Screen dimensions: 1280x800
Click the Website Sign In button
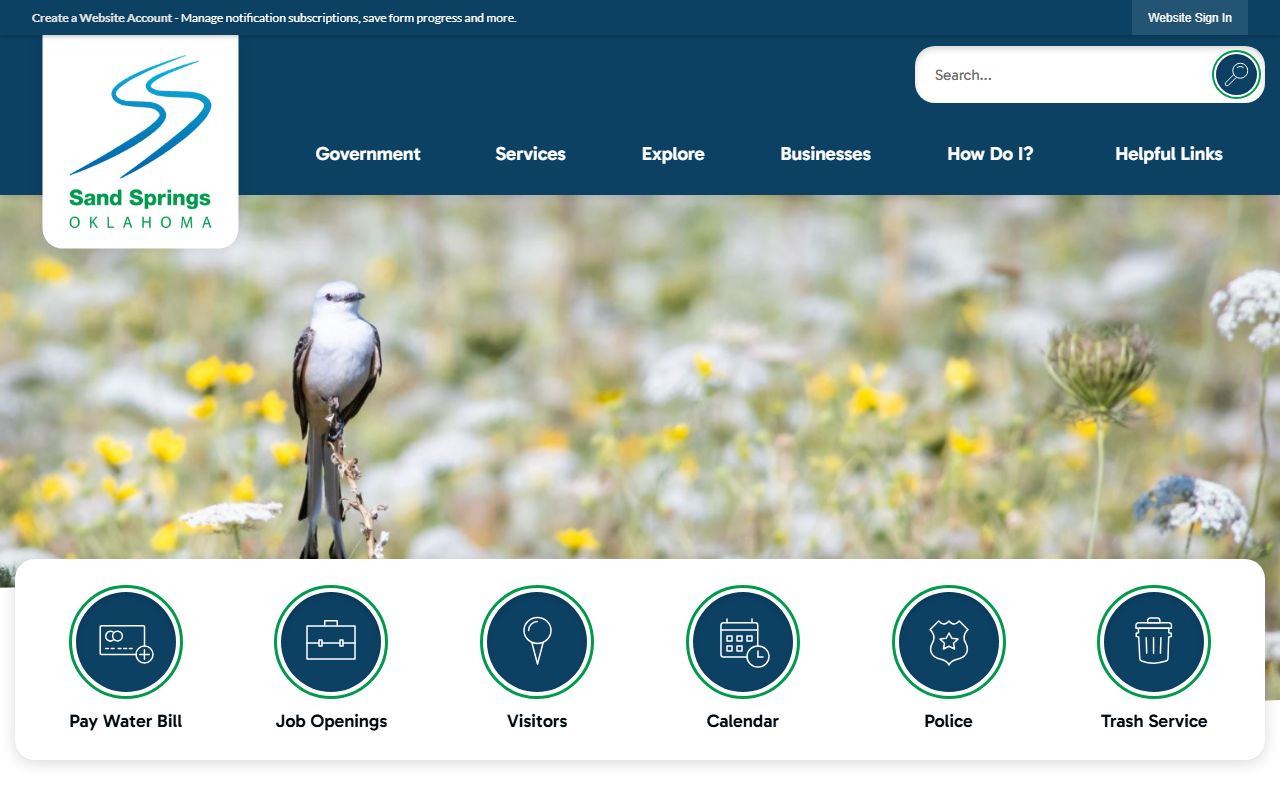tap(1189, 18)
